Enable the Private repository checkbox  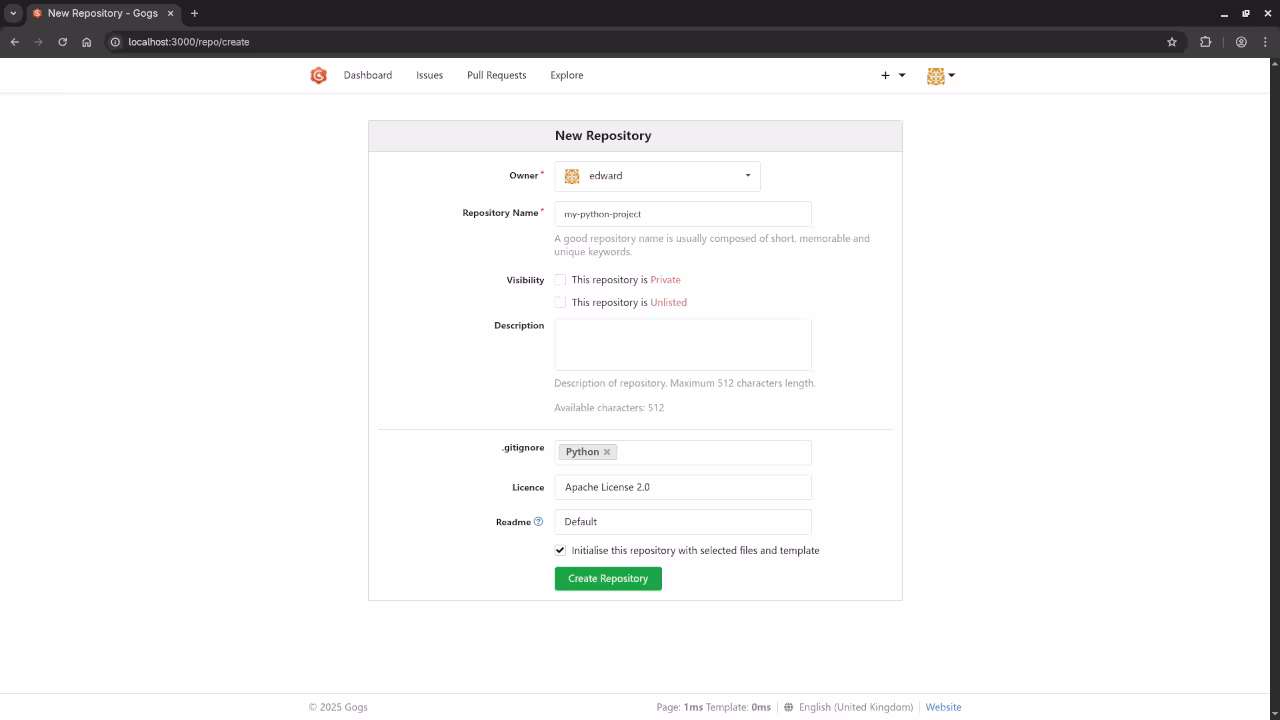tap(560, 280)
